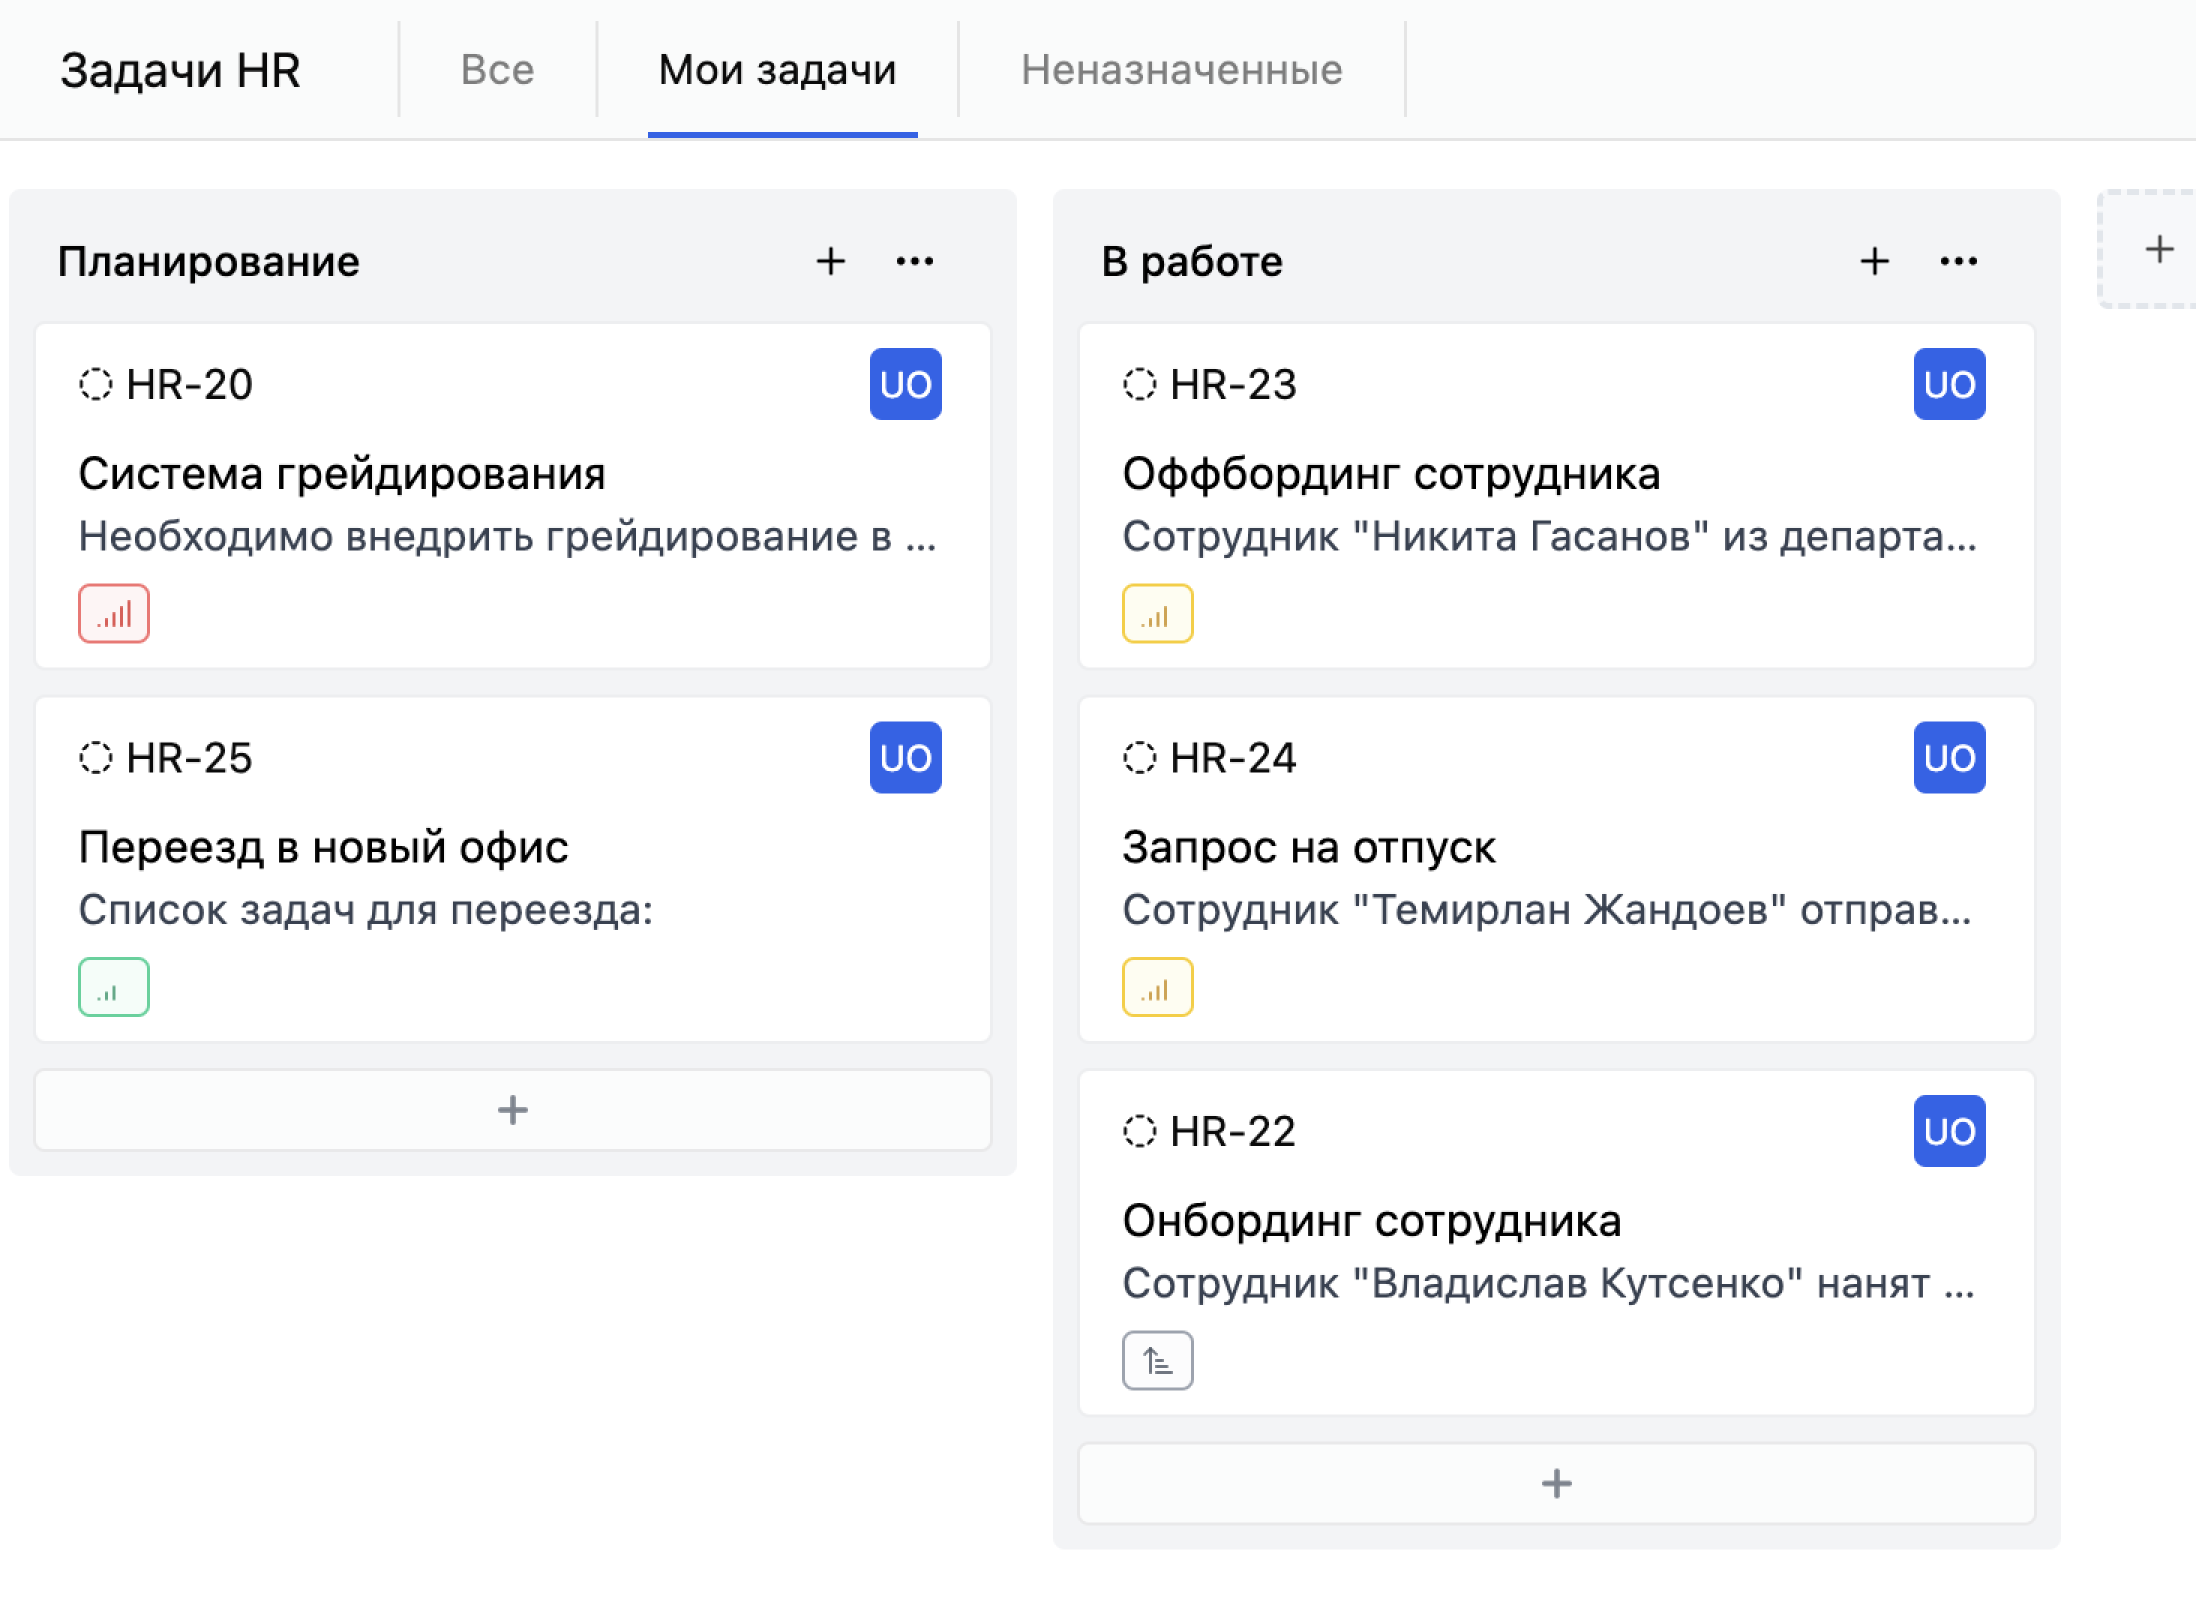Click the red high priority badge on HR-20

point(113,613)
